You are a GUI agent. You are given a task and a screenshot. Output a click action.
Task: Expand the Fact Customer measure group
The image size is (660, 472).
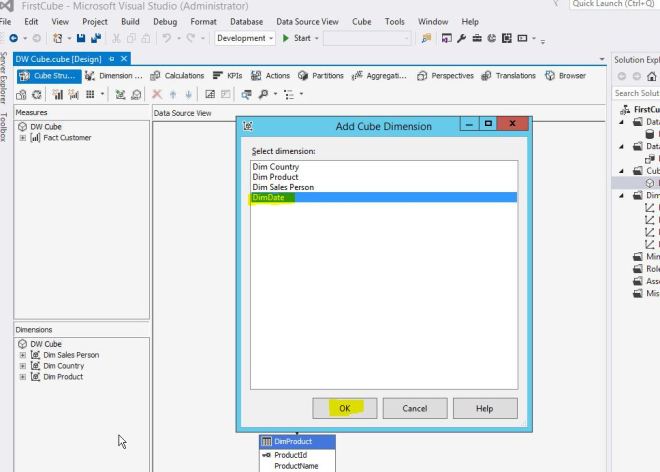coord(23,138)
